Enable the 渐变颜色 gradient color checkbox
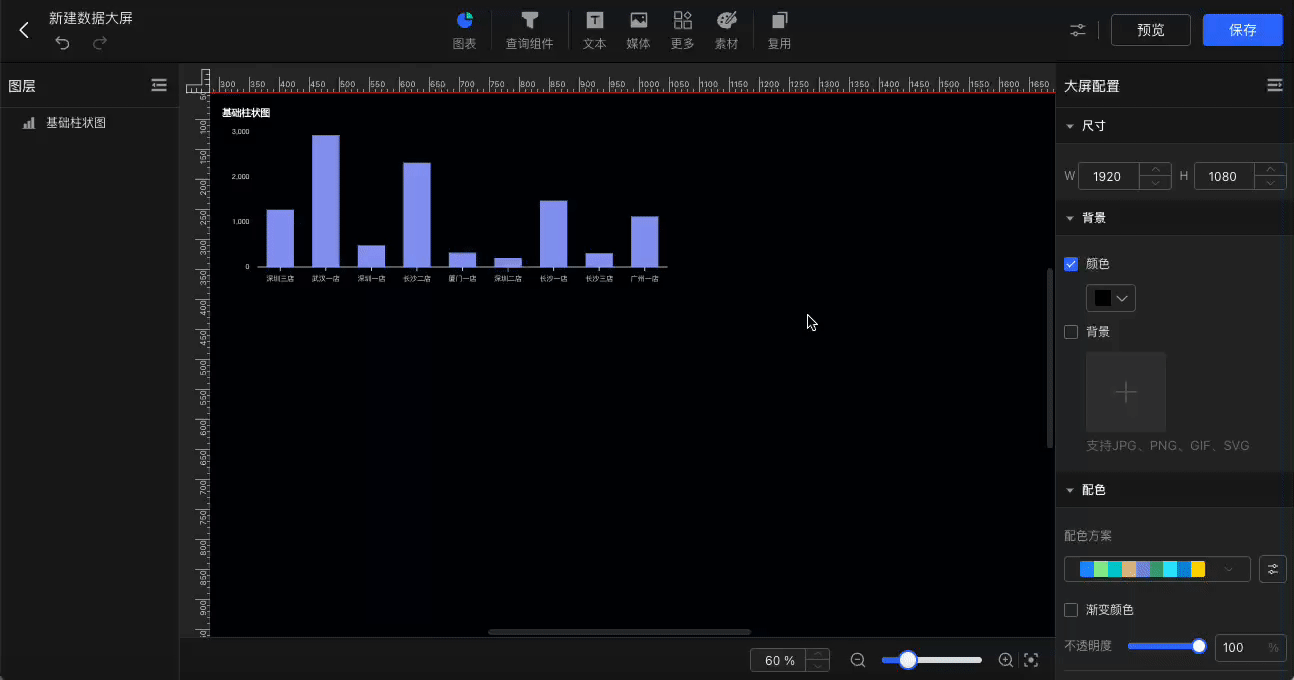This screenshot has height=680, width=1294. 1070,610
